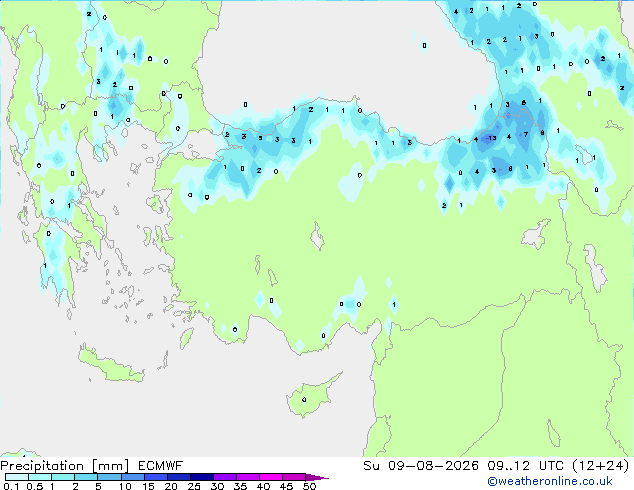This screenshot has height=490, width=634.
Task: Click the 20–25 mm legend swatch
Action: pyautogui.click(x=178, y=477)
